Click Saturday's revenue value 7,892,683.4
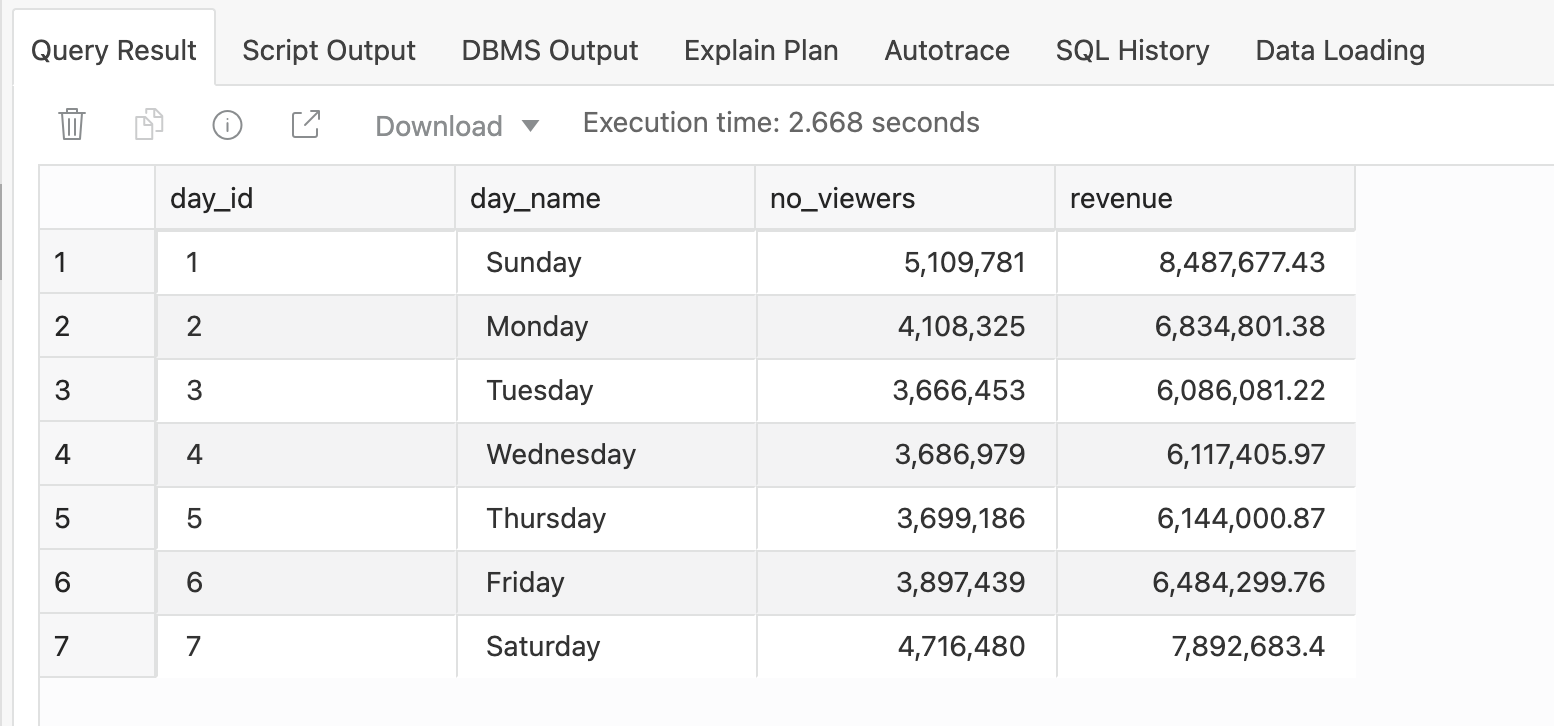Screen dimensions: 1554x726 [x=1247, y=646]
